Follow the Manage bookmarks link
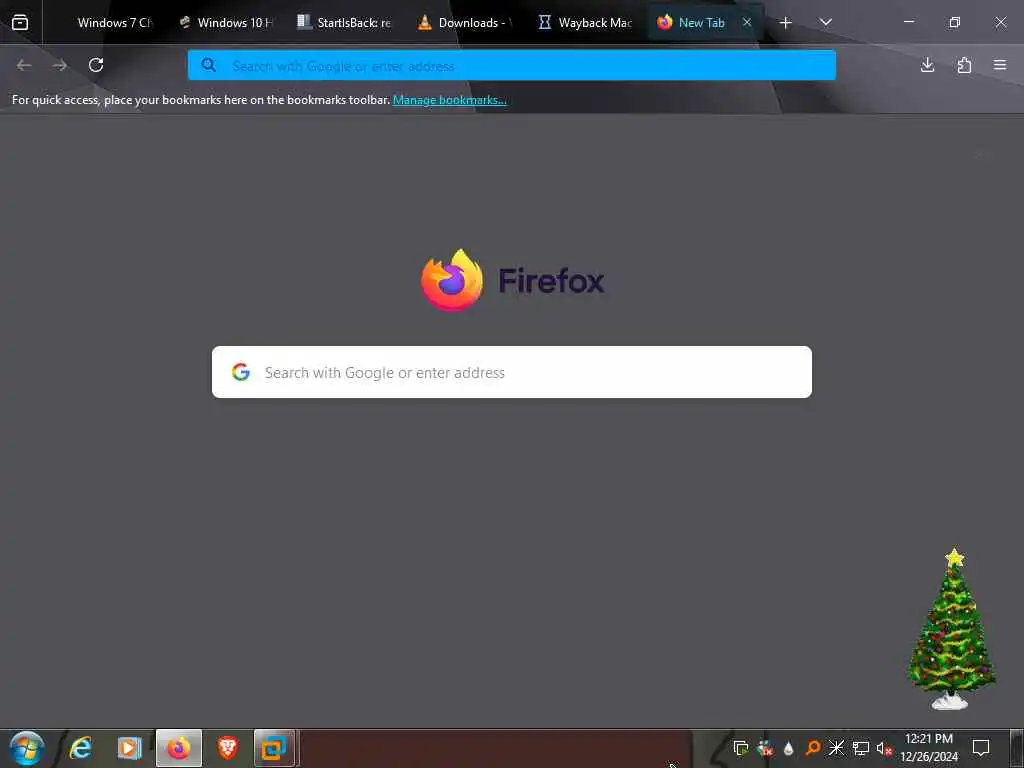The height and width of the screenshot is (768, 1024). tap(449, 100)
